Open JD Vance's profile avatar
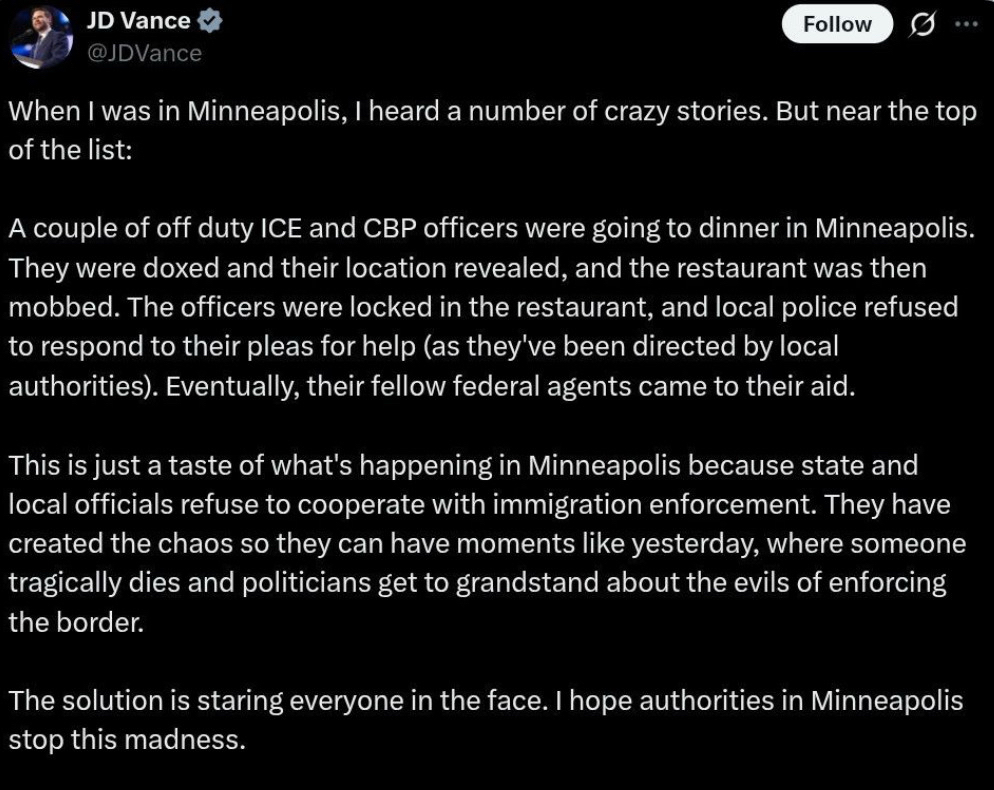Screen dimensions: 994x790 pyautogui.click(x=41, y=35)
